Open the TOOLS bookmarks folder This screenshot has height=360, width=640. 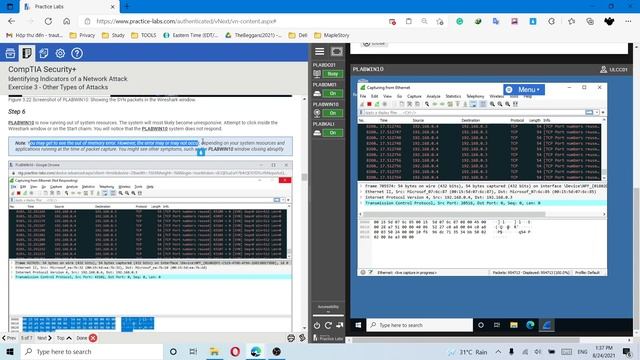coord(144,36)
